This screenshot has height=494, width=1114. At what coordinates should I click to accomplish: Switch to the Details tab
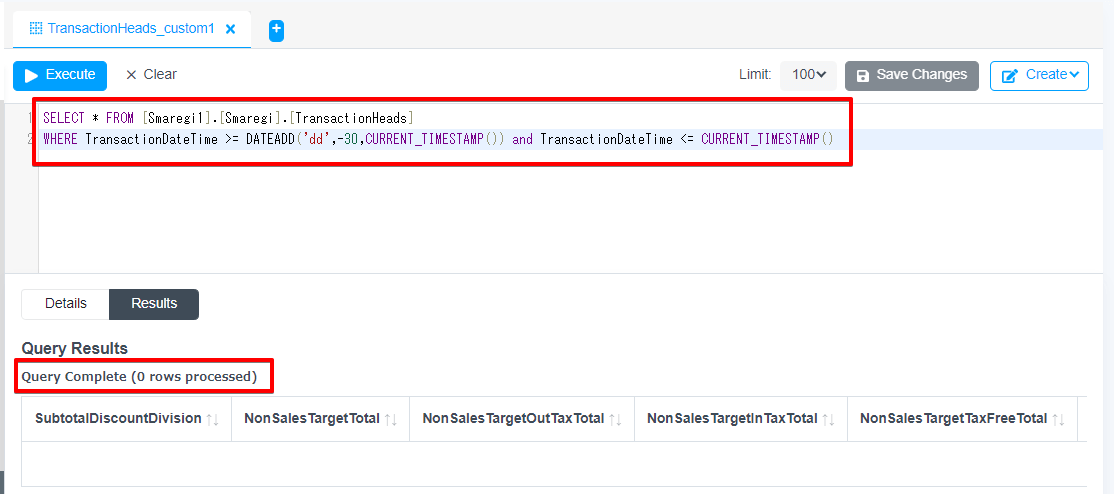66,304
